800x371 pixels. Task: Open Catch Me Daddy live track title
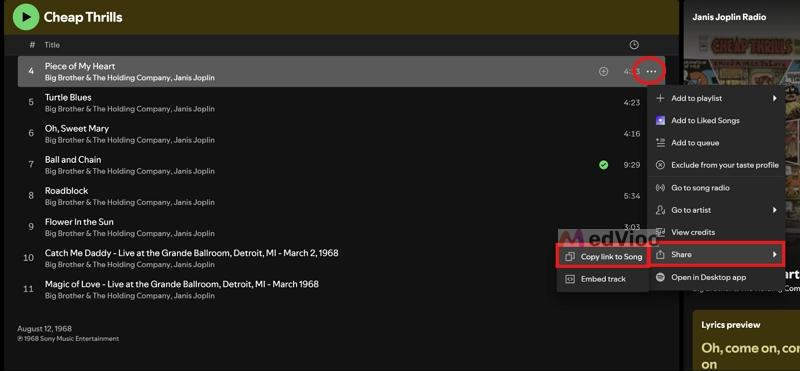(191, 253)
